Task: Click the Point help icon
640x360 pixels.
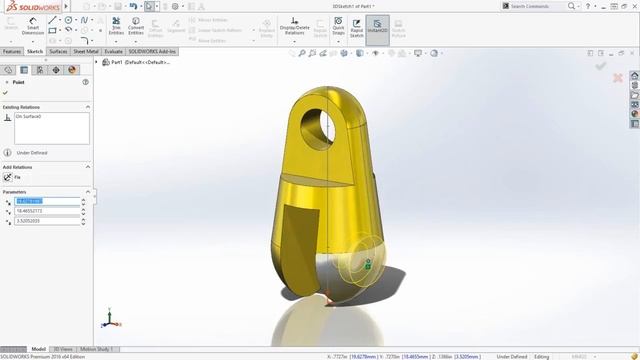Action: tap(85, 82)
